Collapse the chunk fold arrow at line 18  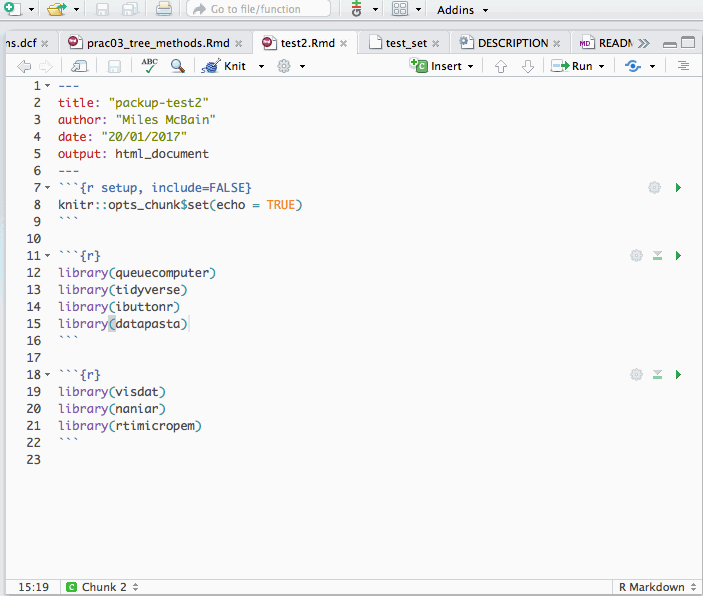pyautogui.click(x=47, y=374)
